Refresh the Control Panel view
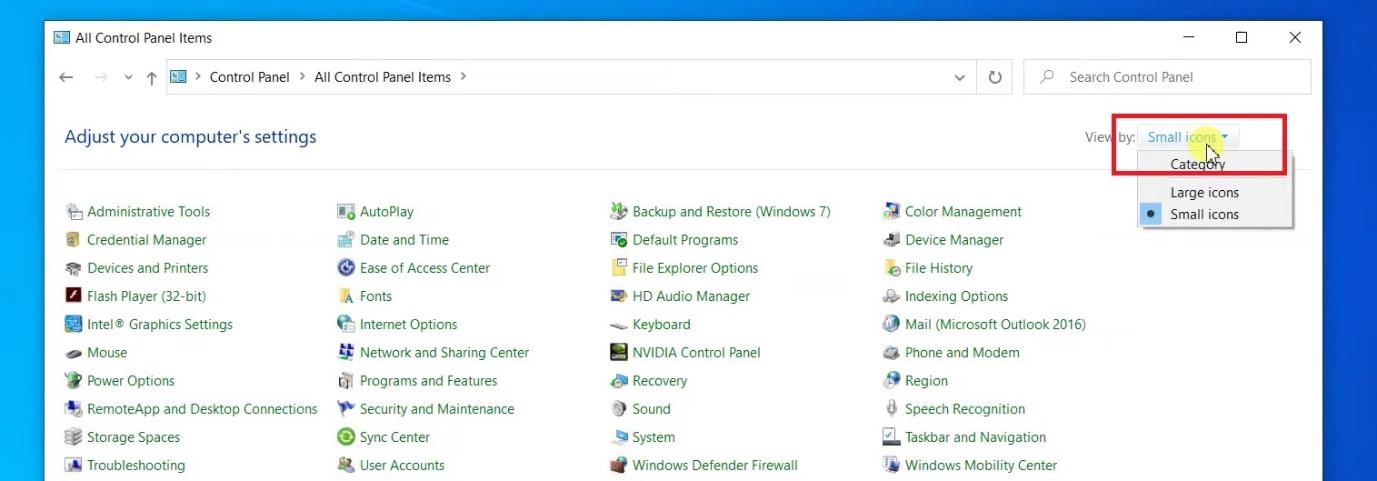The height and width of the screenshot is (481, 1377). [995, 77]
